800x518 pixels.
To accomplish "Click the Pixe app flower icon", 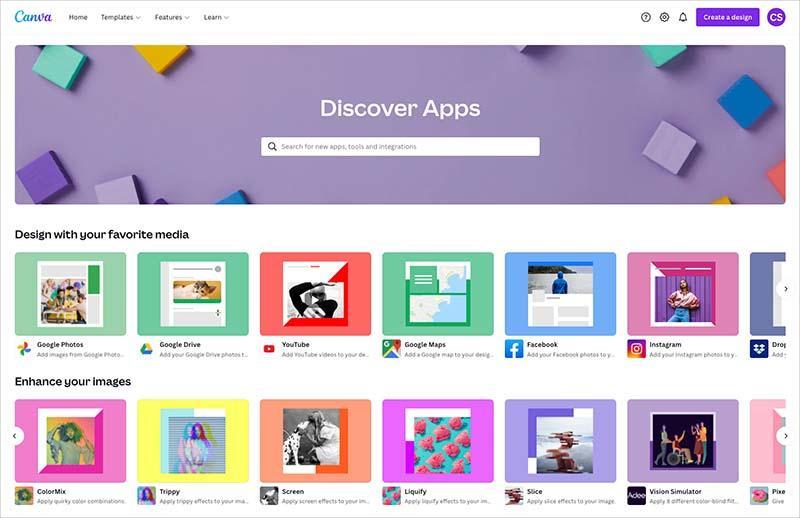I will pyautogui.click(x=759, y=496).
